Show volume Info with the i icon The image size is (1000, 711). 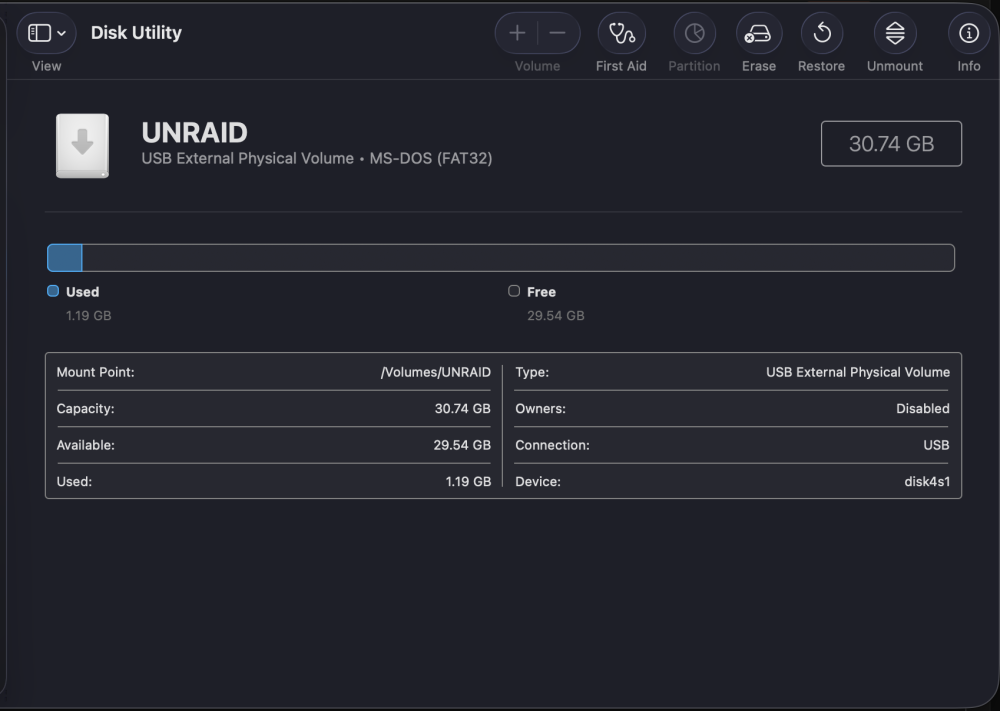point(969,33)
